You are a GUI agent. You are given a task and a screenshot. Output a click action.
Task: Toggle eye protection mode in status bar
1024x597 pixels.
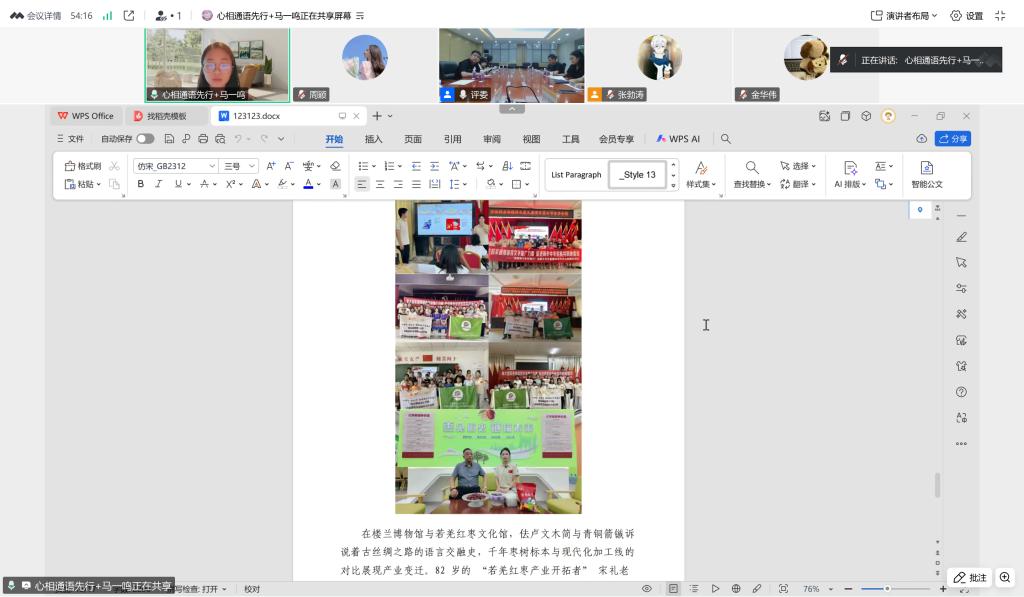click(x=647, y=589)
